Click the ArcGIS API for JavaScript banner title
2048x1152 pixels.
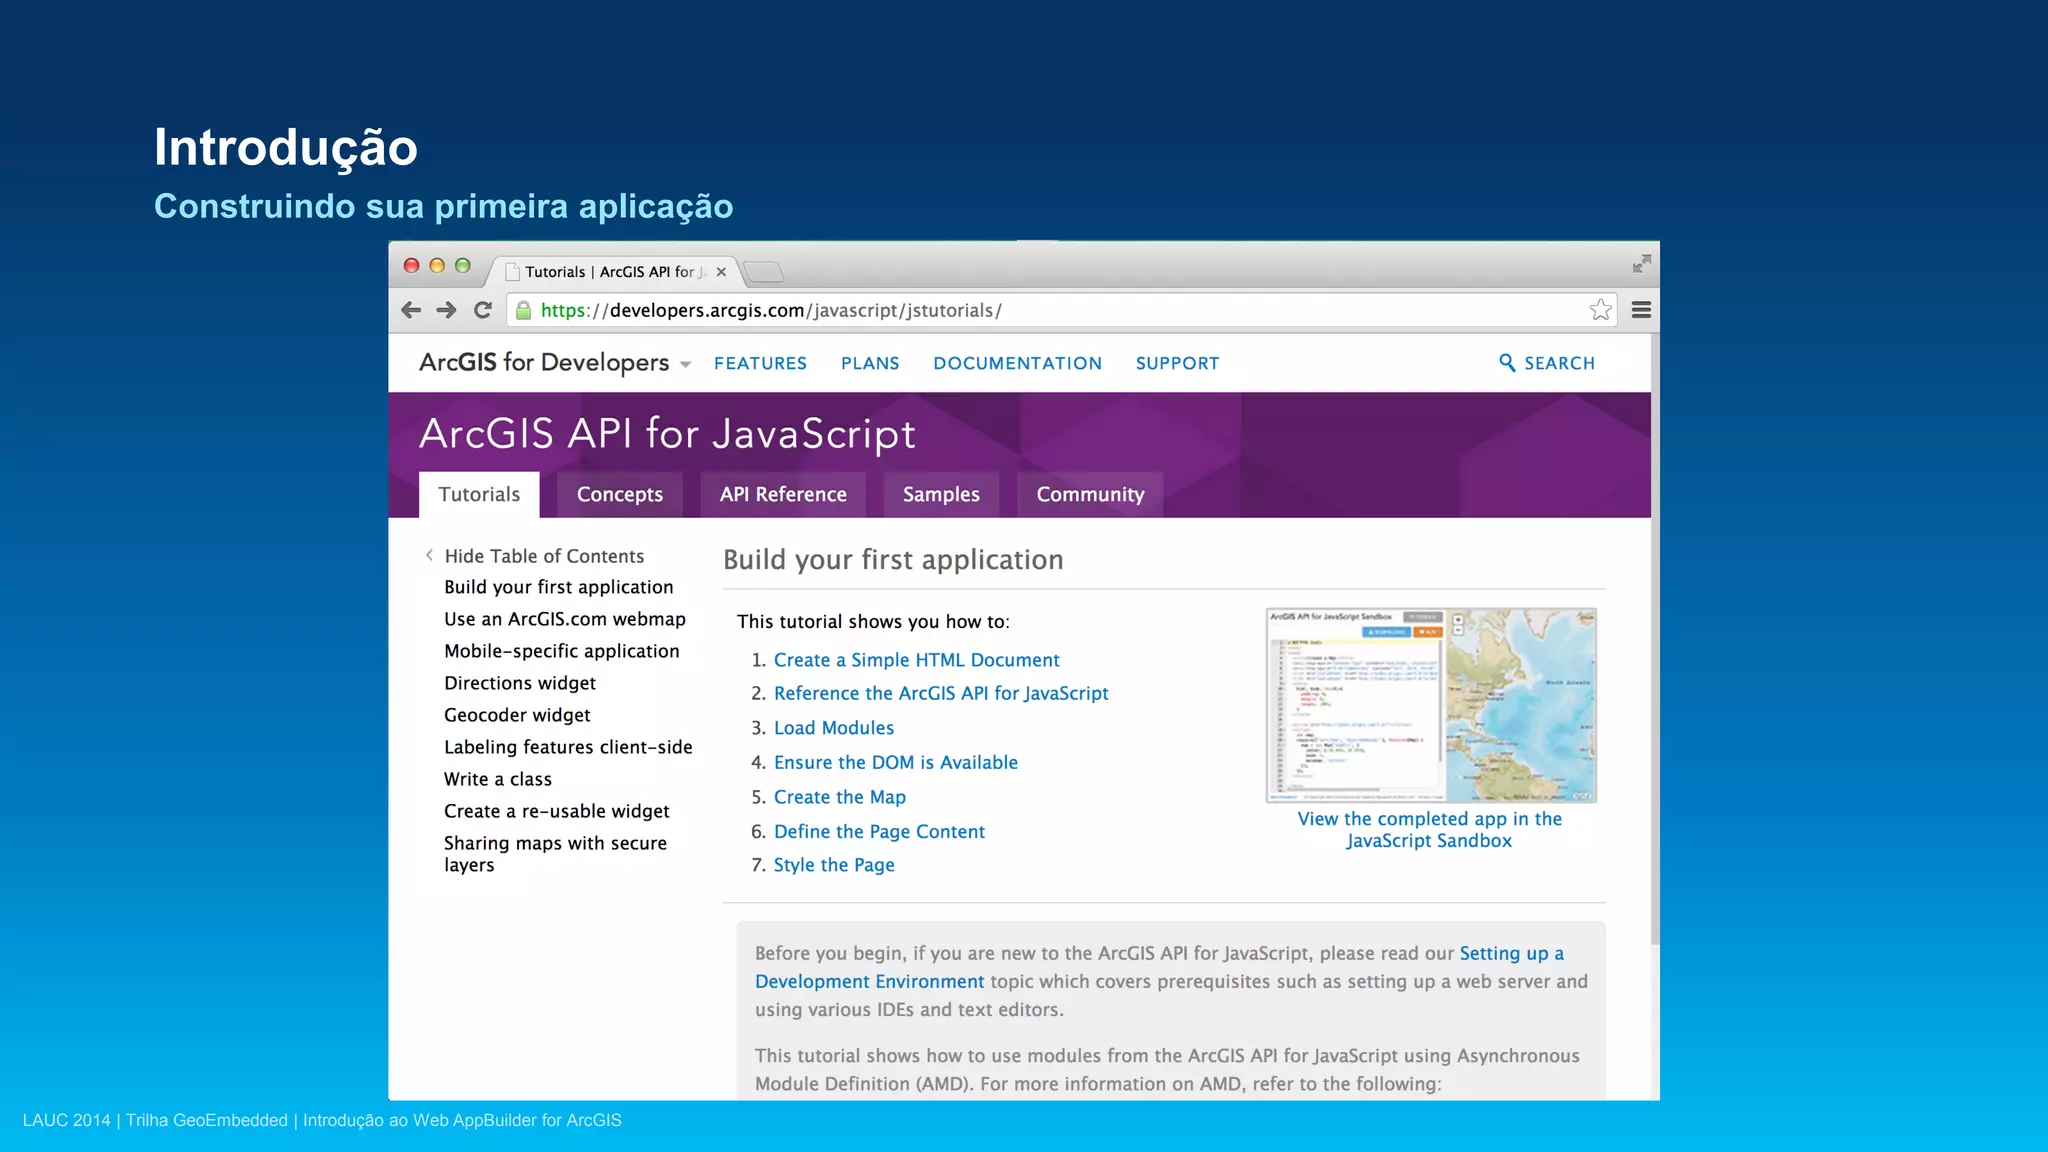[x=667, y=434]
